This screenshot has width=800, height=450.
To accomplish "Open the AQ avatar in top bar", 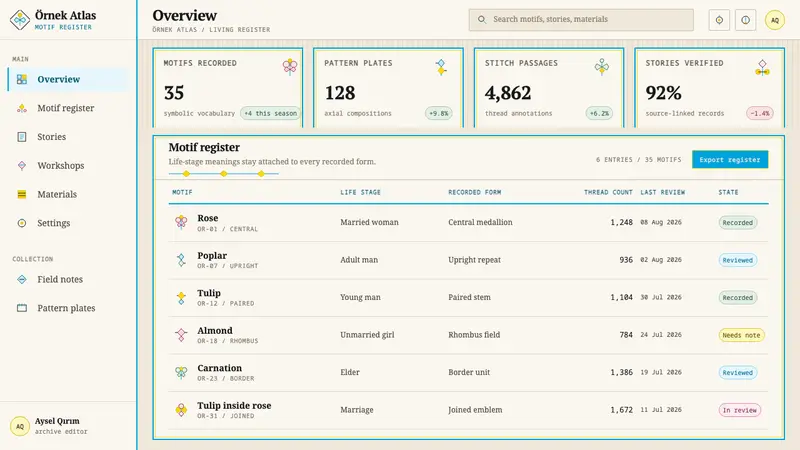I will pyautogui.click(x=774, y=20).
